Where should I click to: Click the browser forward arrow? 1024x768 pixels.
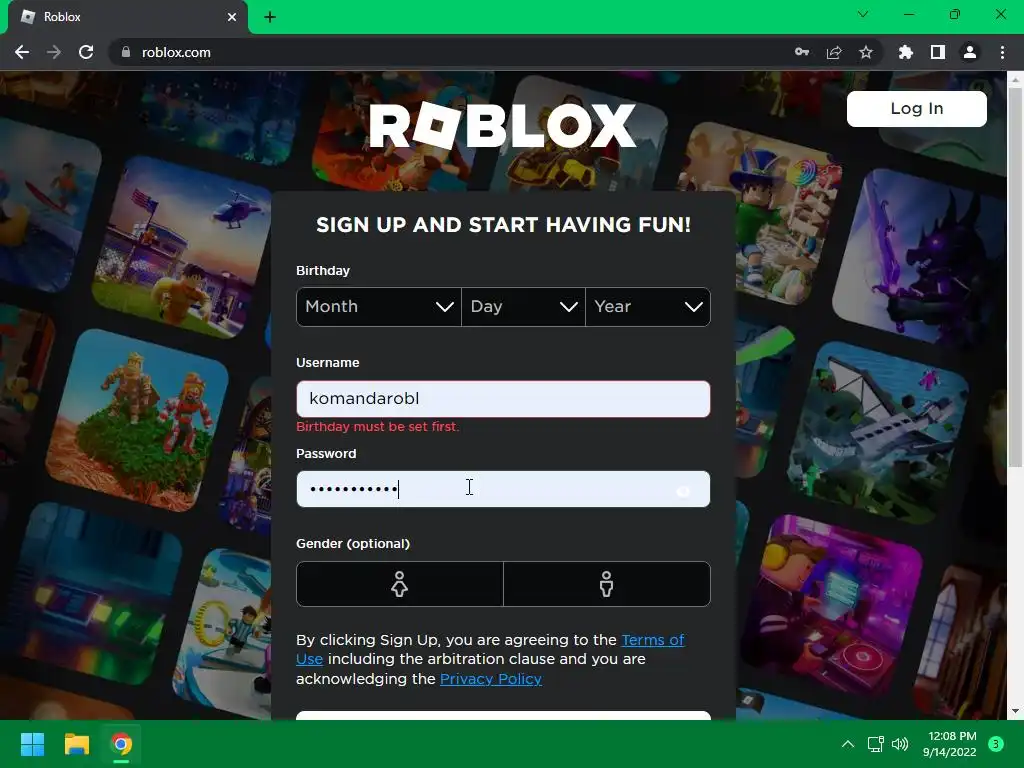pos(54,52)
